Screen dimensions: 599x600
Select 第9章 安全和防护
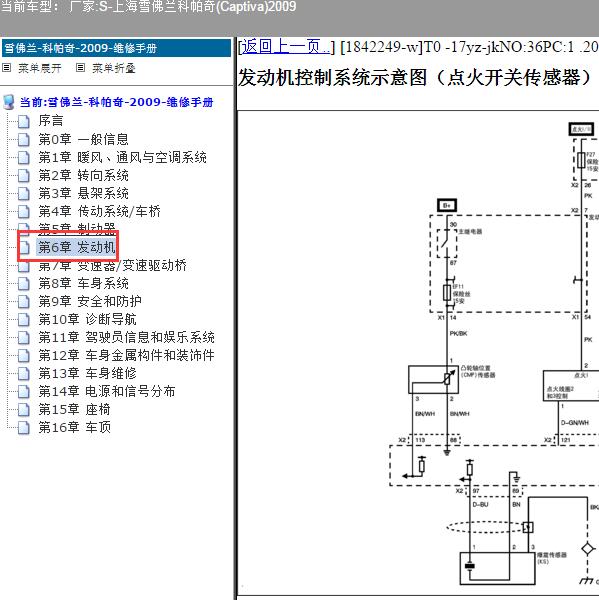click(90, 301)
